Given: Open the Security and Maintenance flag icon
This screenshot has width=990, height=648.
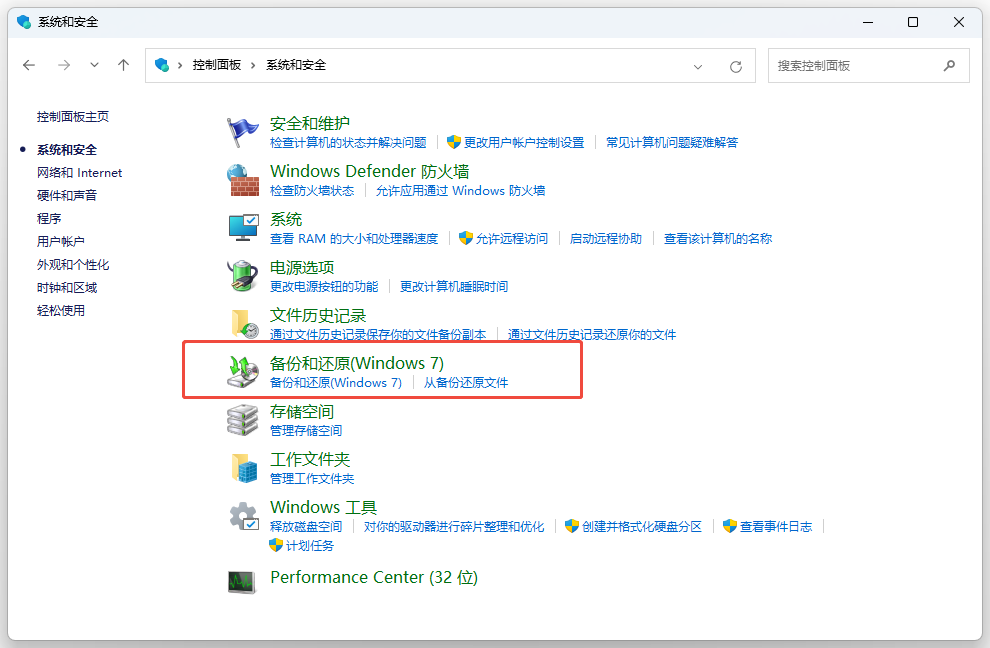Looking at the screenshot, I should (x=242, y=132).
